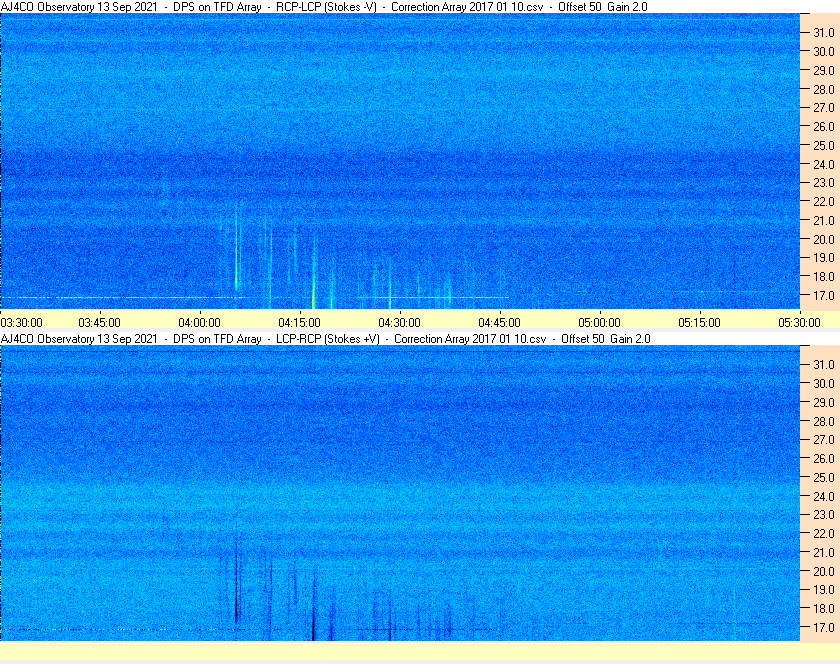Click 27.0 on the Stokes -V frequency axis
This screenshot has height=664, width=840.
click(824, 108)
